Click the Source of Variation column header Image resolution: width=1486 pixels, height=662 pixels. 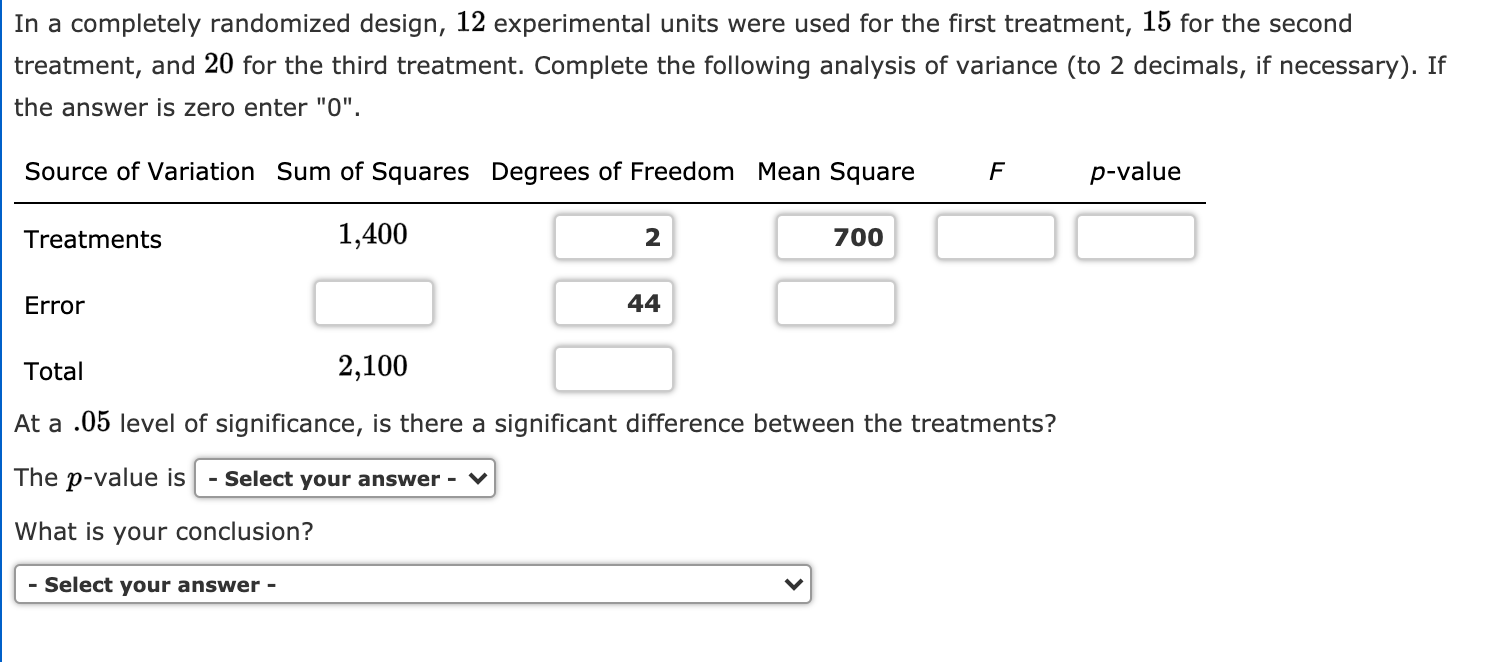(139, 171)
